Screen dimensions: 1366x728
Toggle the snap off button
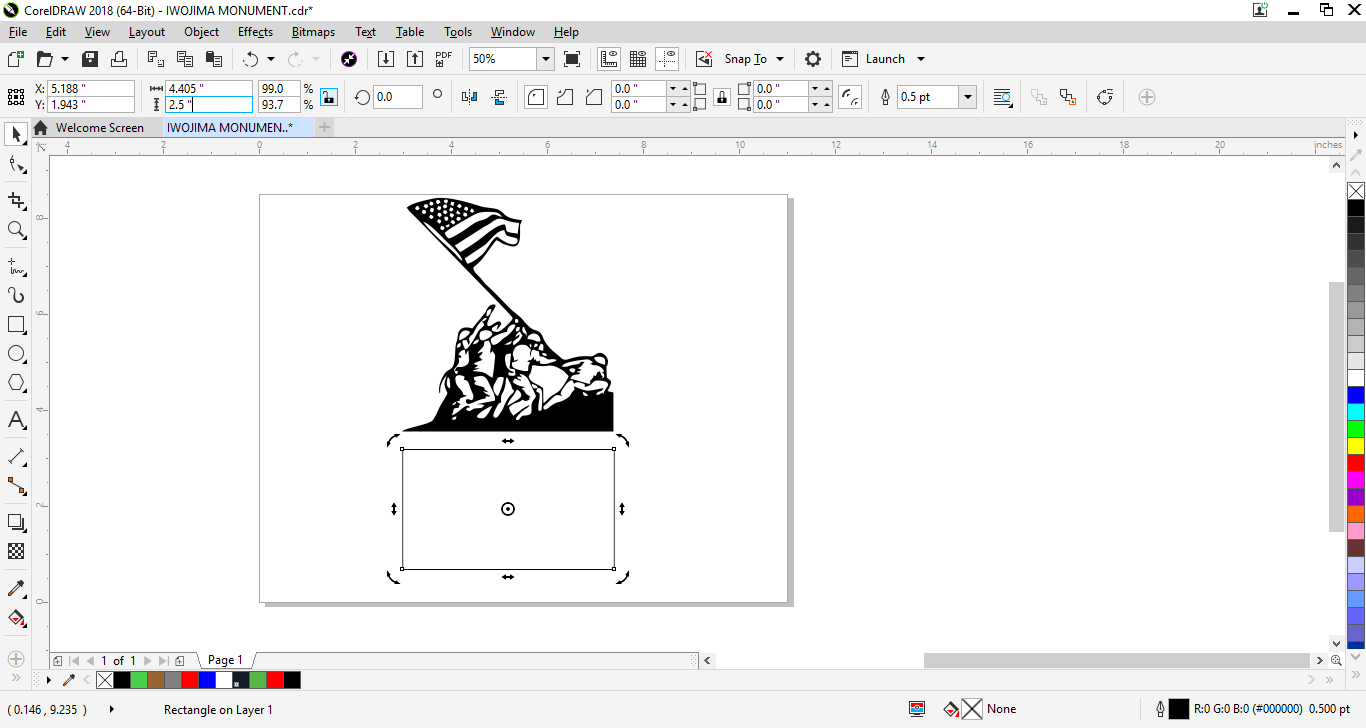(x=704, y=59)
